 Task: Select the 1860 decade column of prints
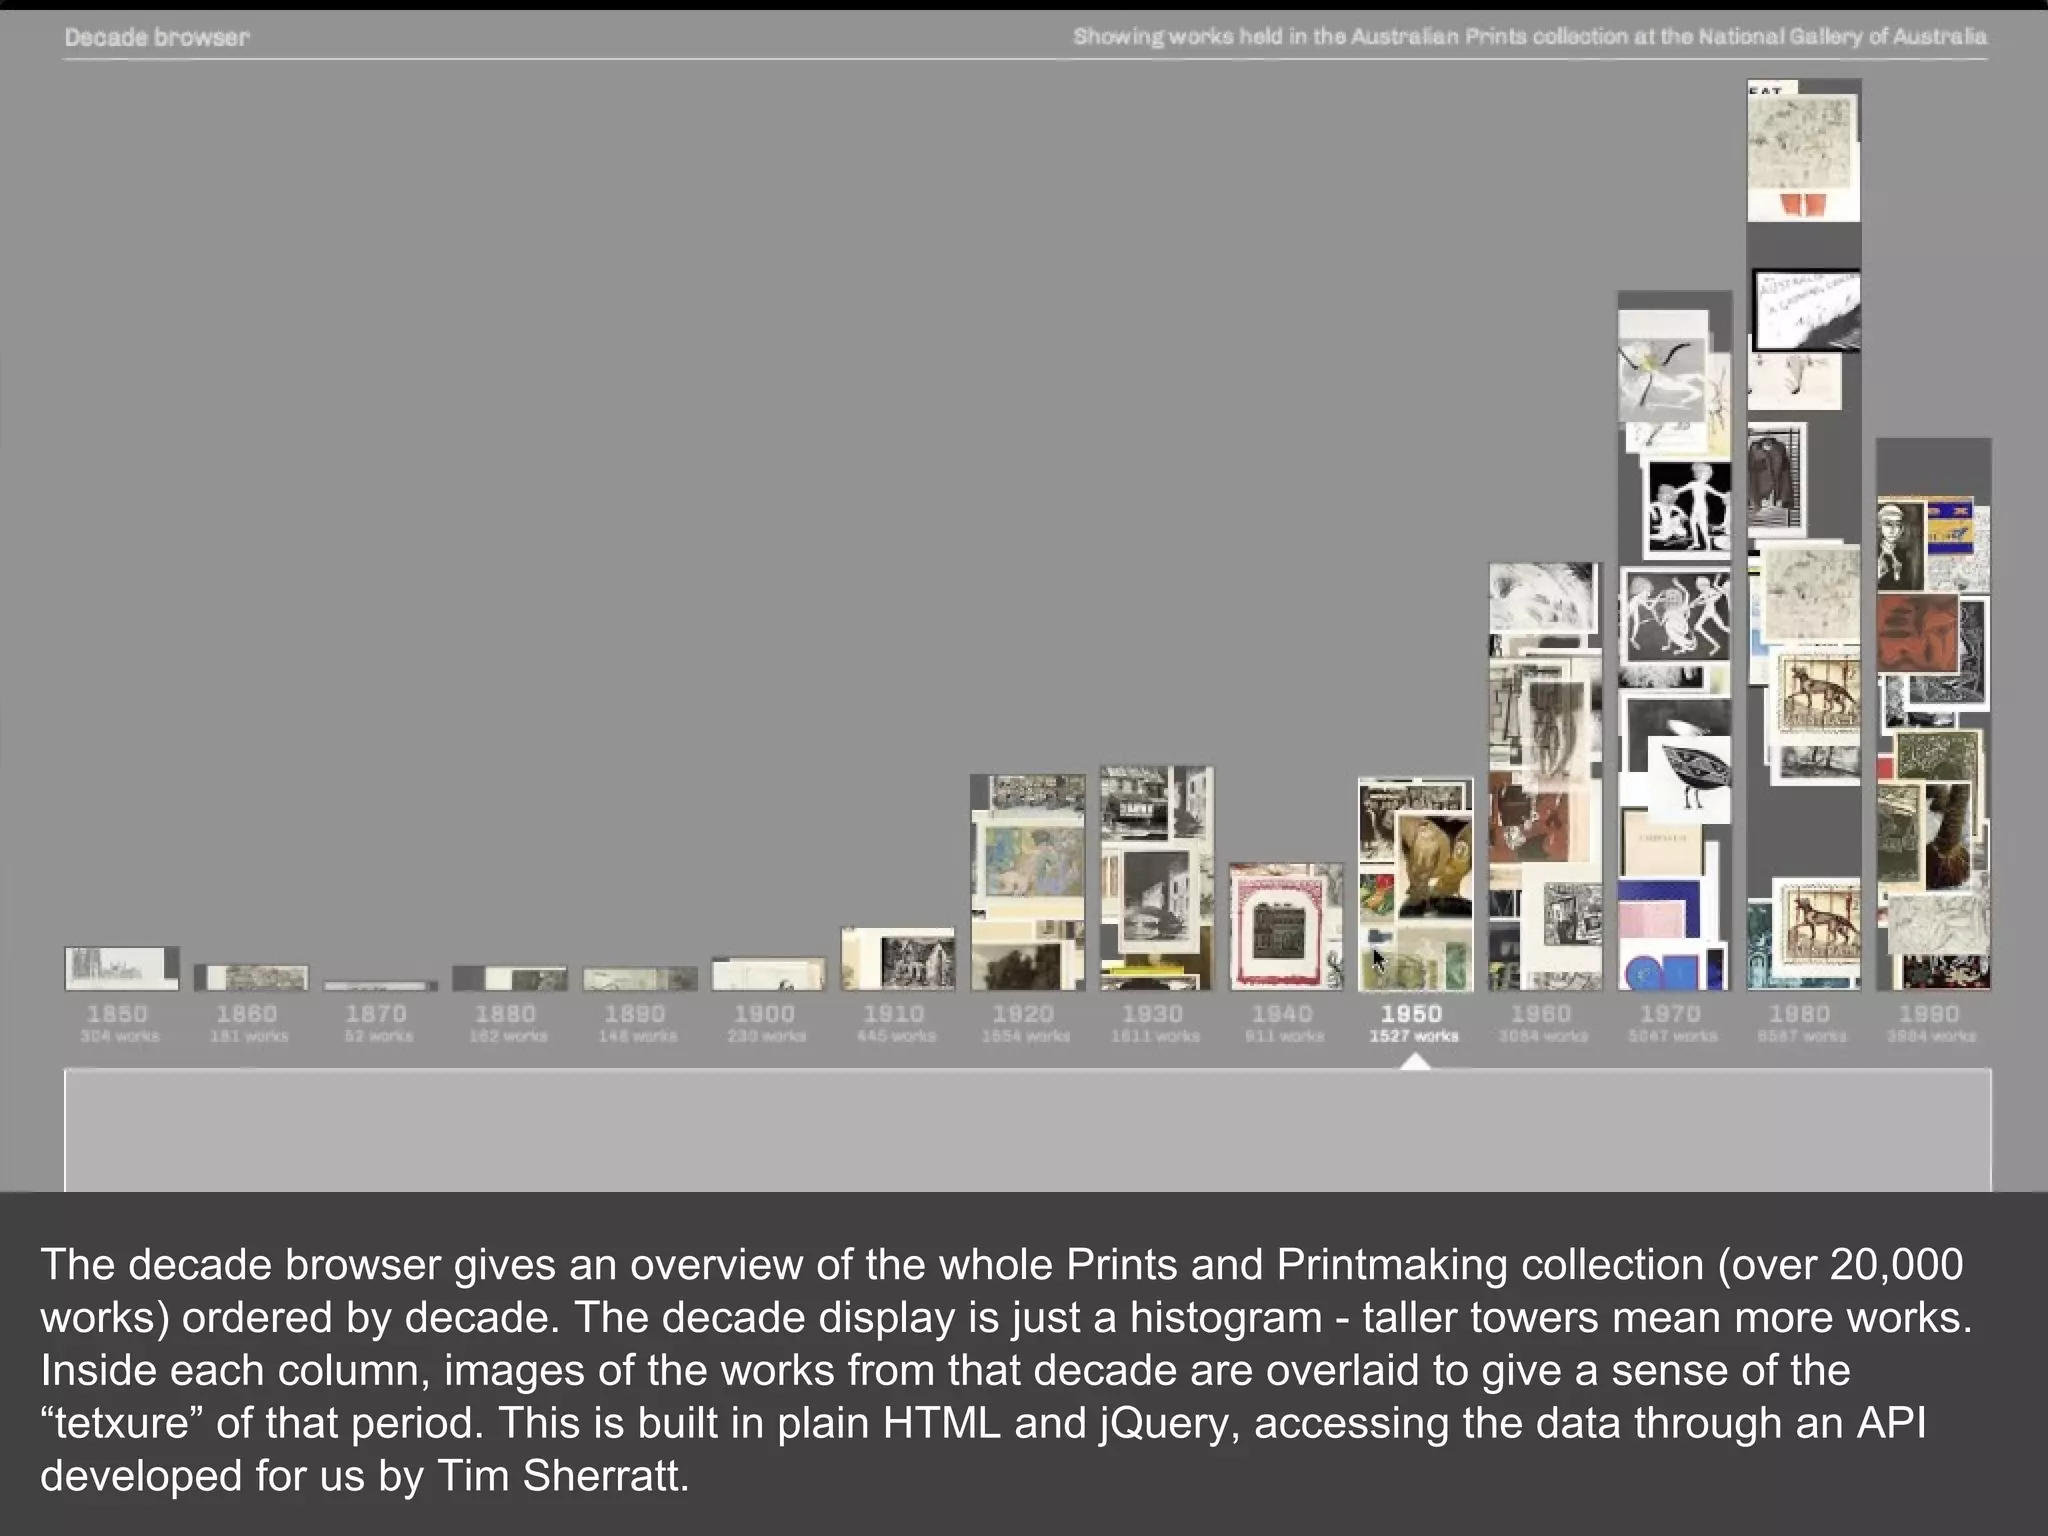tap(251, 978)
